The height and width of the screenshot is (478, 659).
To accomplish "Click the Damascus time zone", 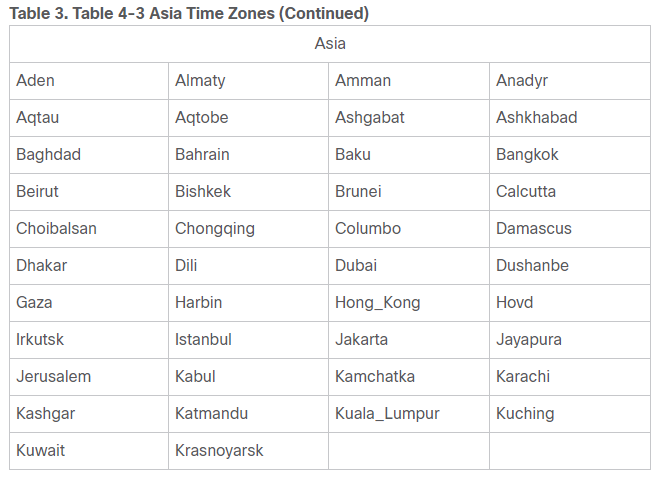I will [x=534, y=229].
